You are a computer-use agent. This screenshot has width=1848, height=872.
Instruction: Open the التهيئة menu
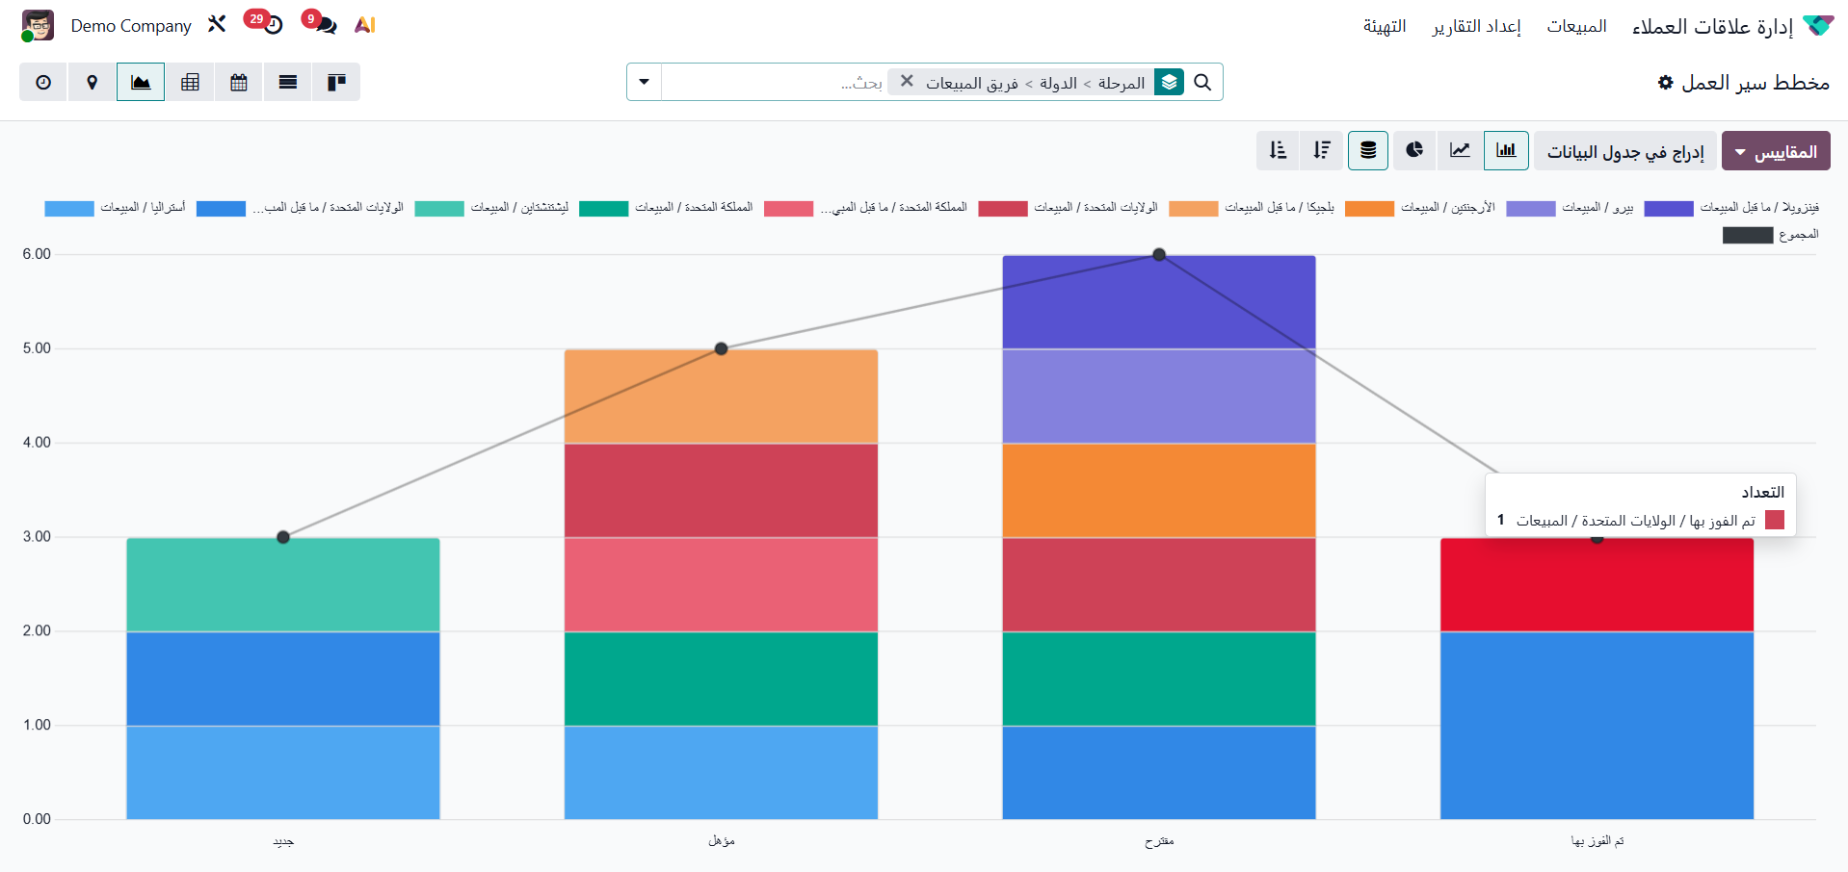[x=1384, y=26]
